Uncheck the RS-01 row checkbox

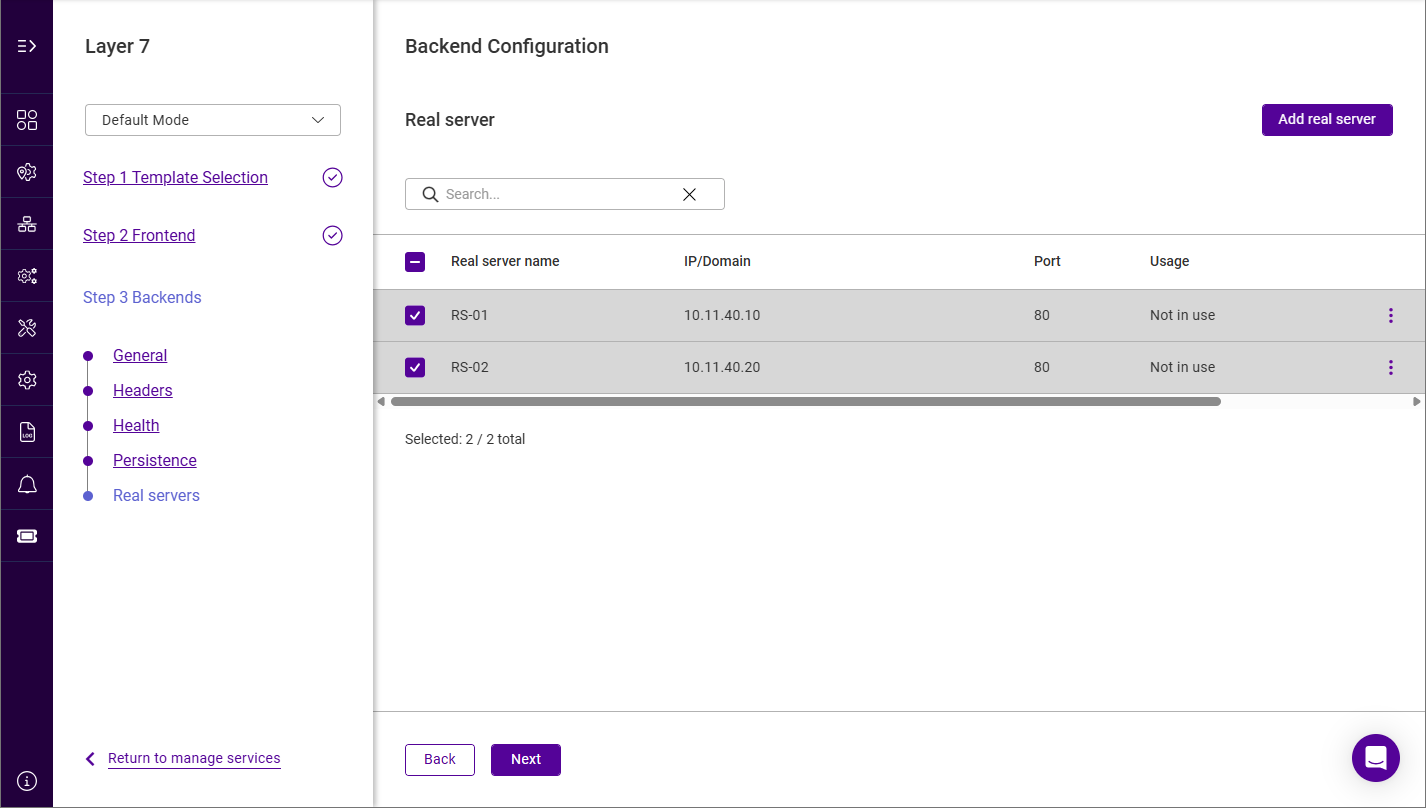415,315
